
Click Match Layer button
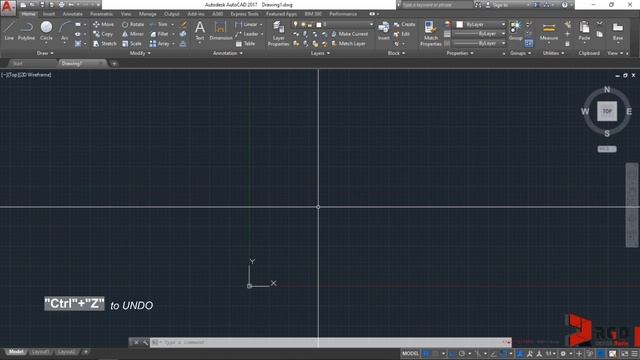348,43
